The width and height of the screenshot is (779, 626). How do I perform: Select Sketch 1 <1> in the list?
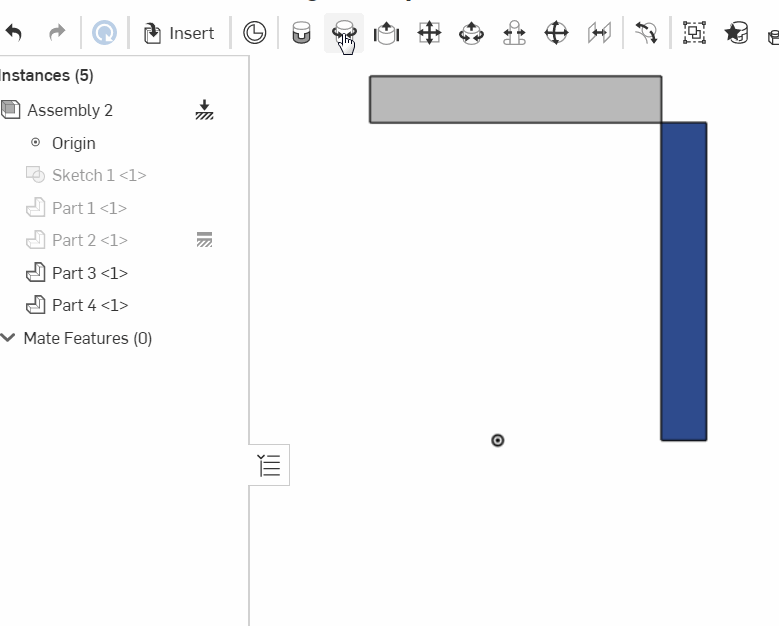pyautogui.click(x=99, y=175)
